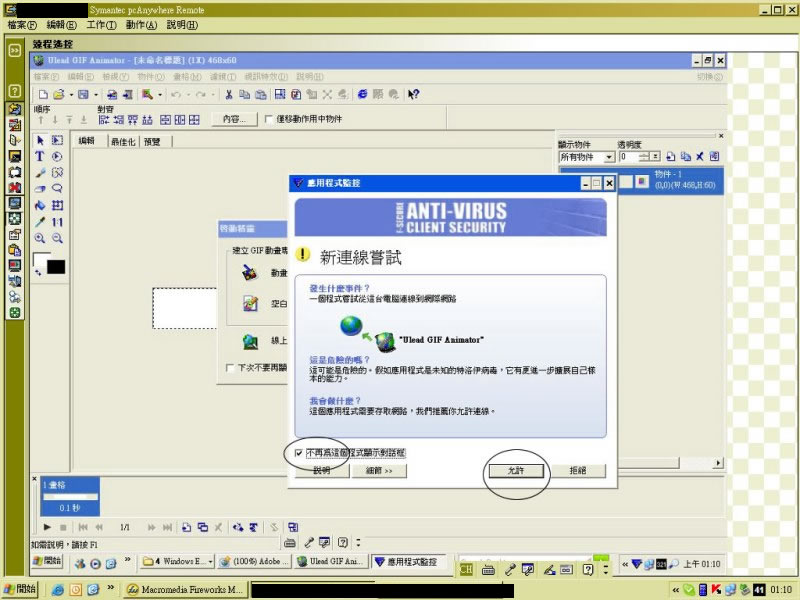Select frame 1 thumbnail in timeline
Screen dimensions: 800x600
(x=70, y=496)
